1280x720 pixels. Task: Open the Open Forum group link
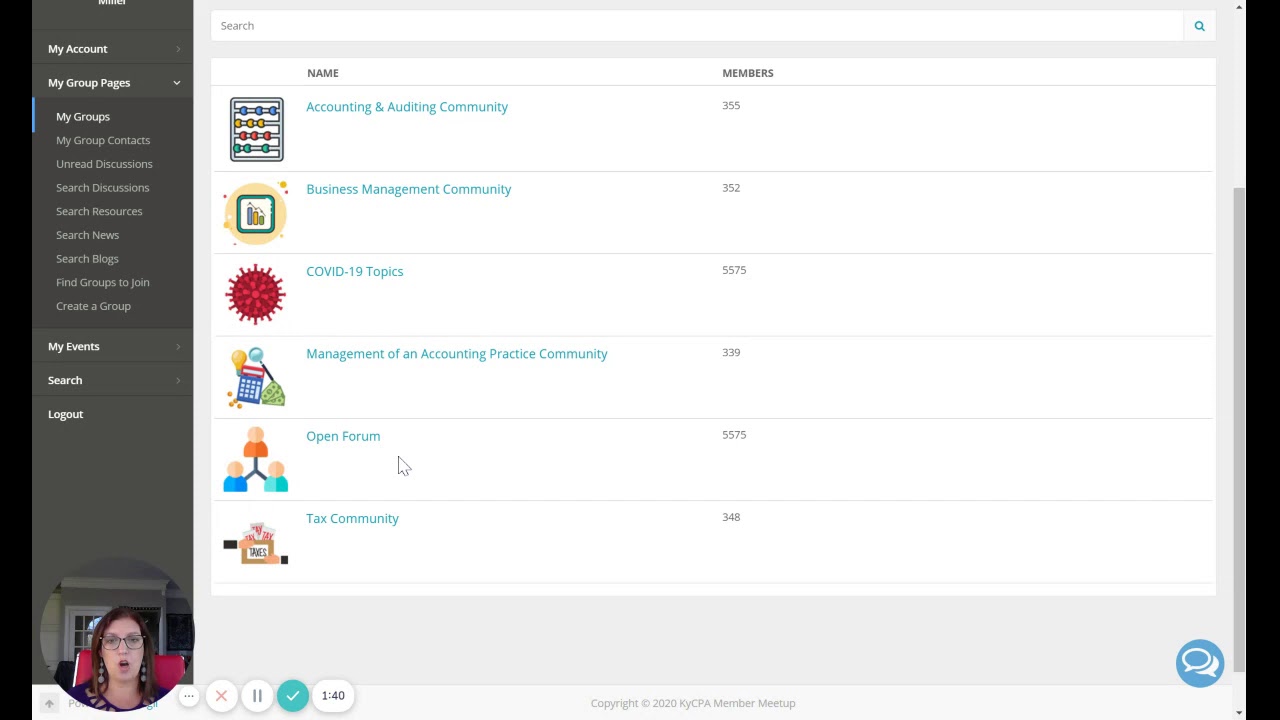pos(343,436)
